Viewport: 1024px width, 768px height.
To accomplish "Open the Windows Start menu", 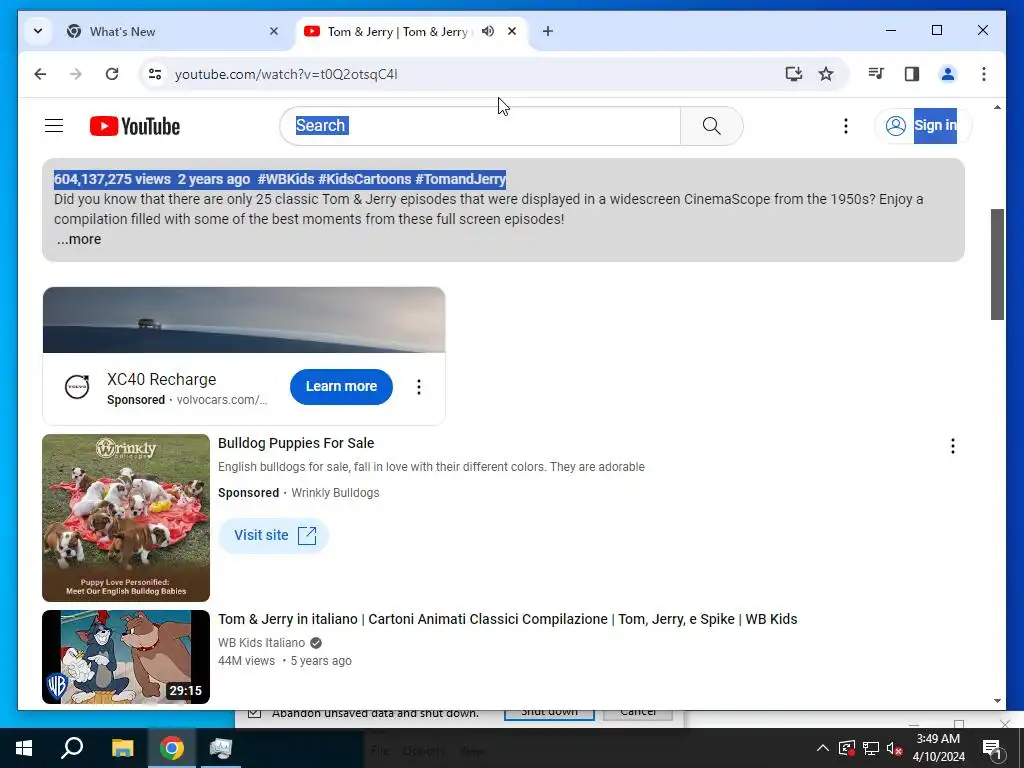I will point(24,748).
